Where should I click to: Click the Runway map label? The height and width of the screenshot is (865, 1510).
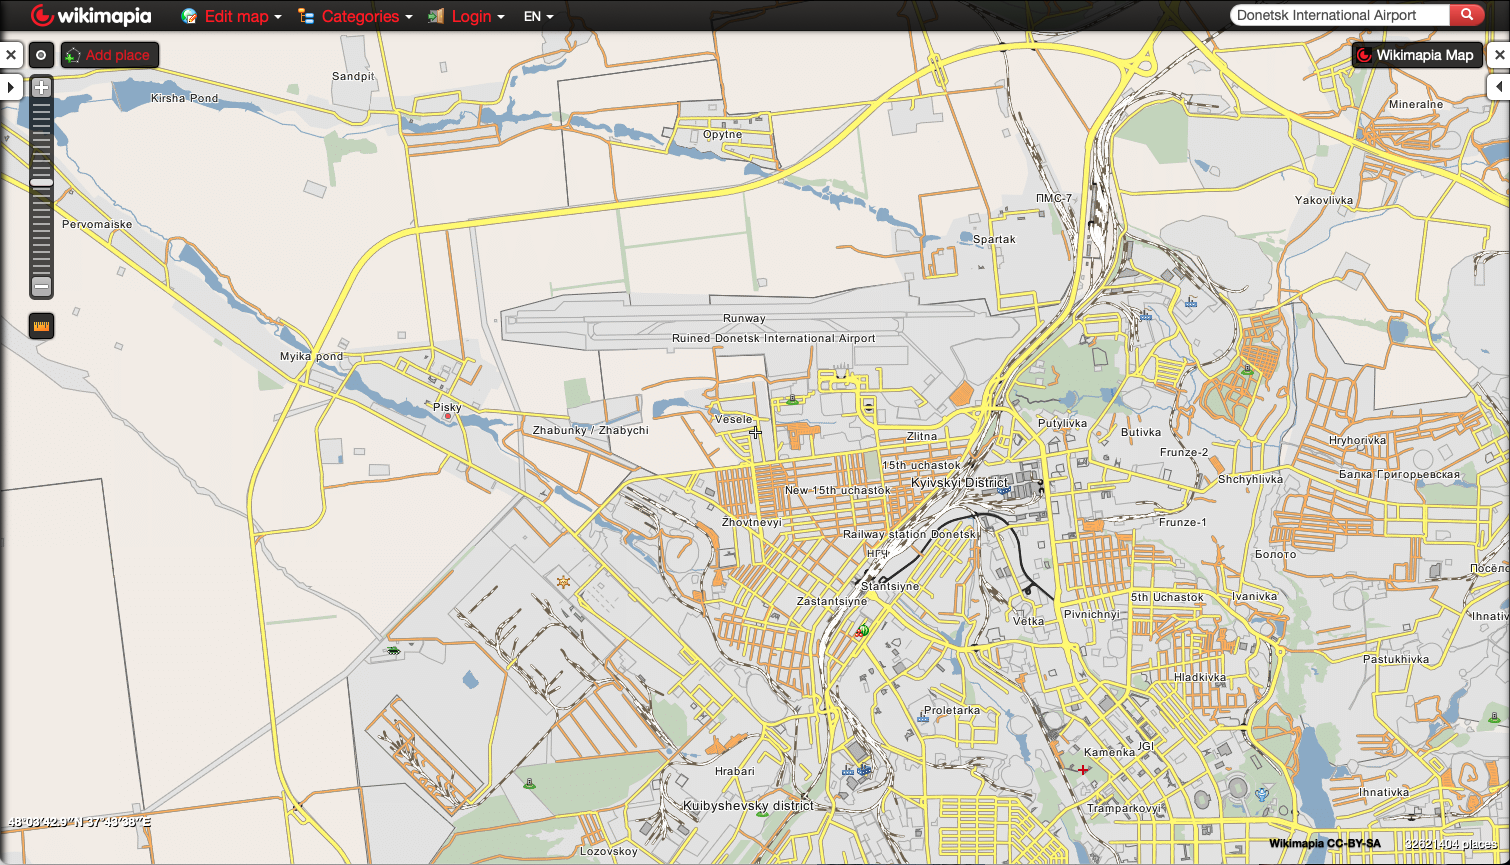[744, 318]
